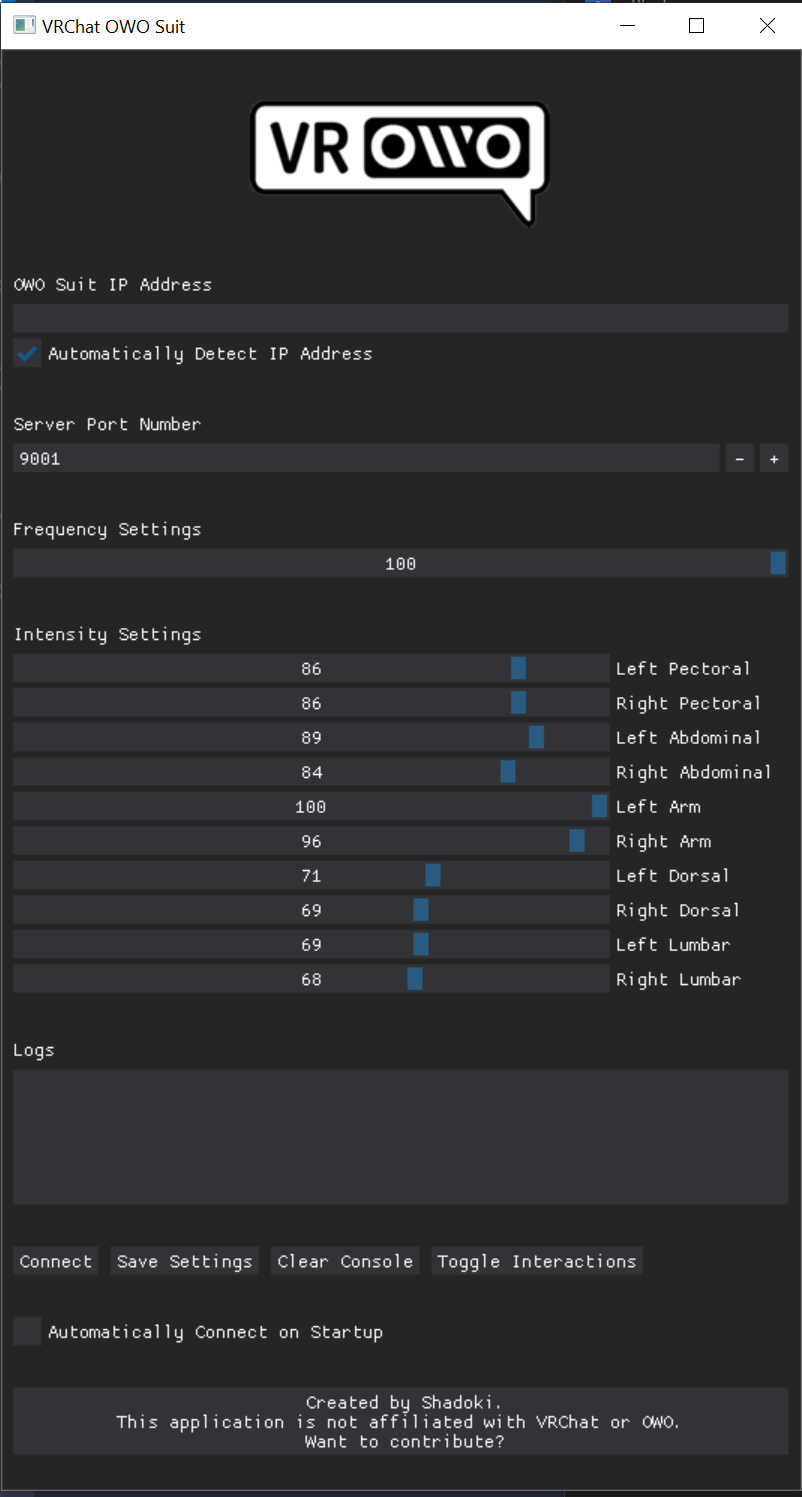Click the Server Port Number field showing 9001
Viewport: 802px width, 1497px height.
tap(366, 459)
